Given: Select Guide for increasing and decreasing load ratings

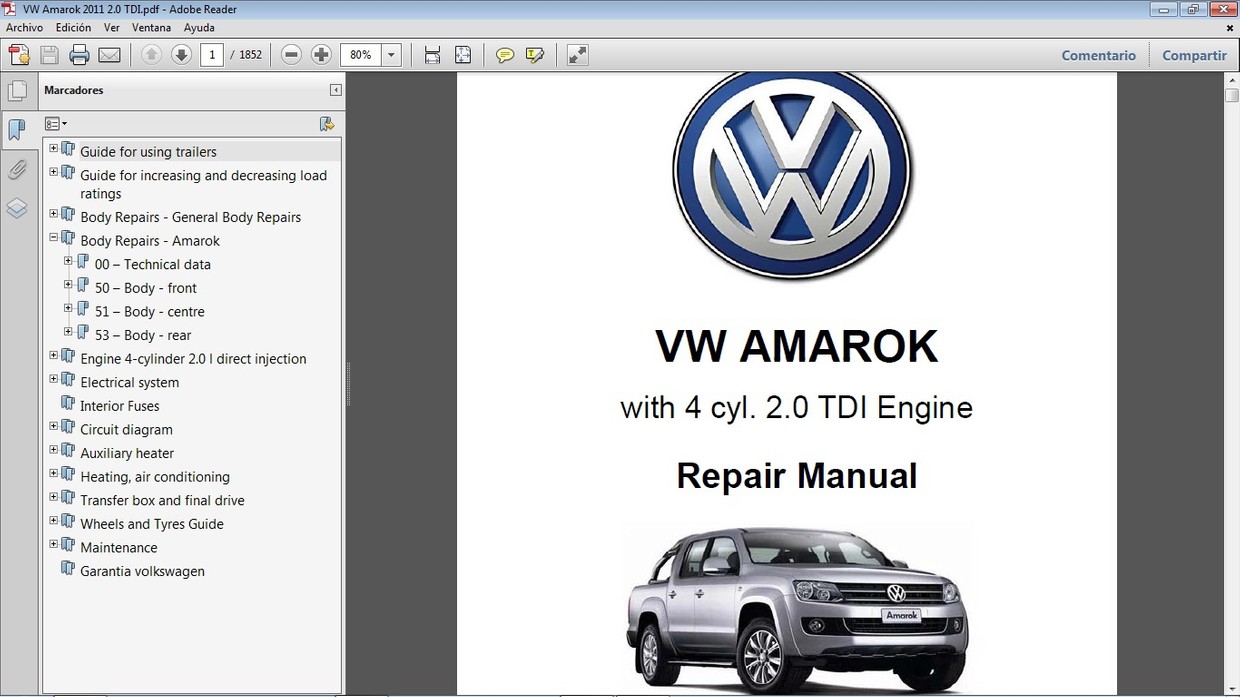Looking at the screenshot, I should 204,184.
